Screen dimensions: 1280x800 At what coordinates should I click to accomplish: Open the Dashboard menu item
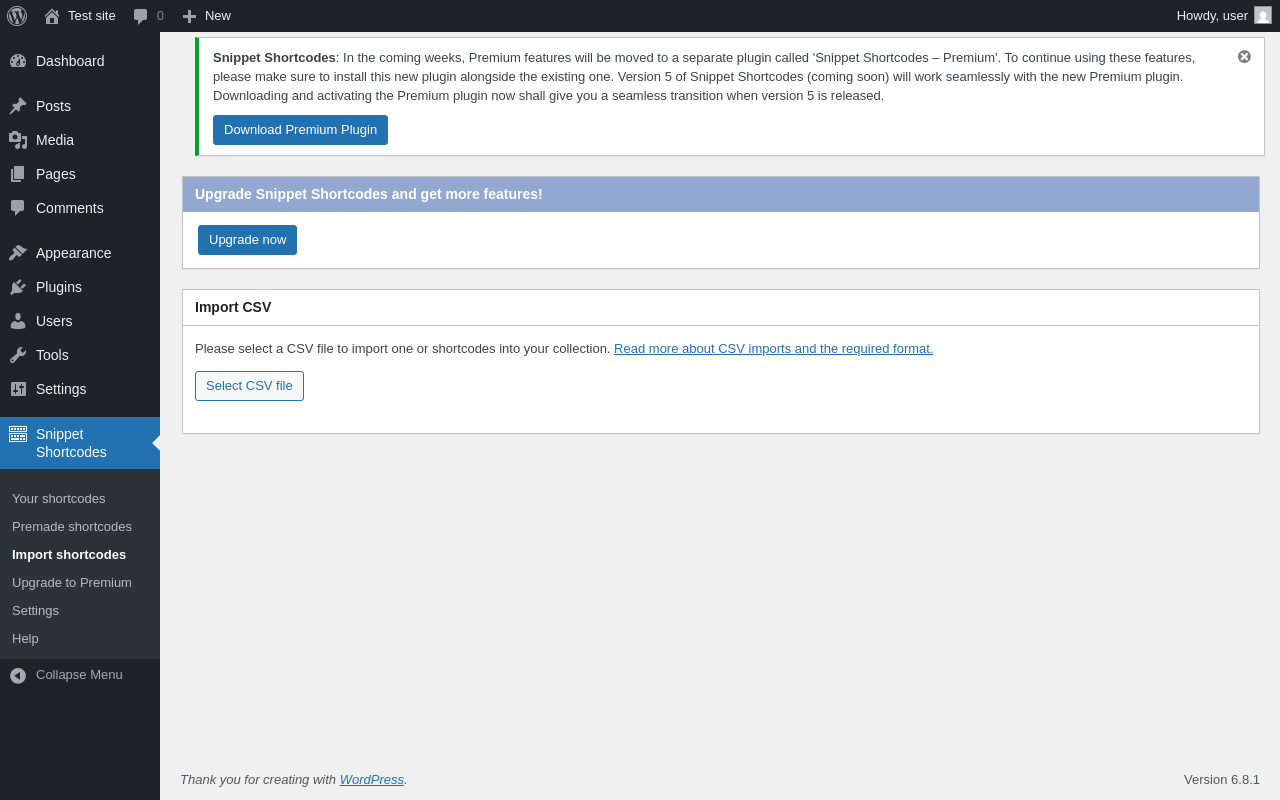click(70, 61)
